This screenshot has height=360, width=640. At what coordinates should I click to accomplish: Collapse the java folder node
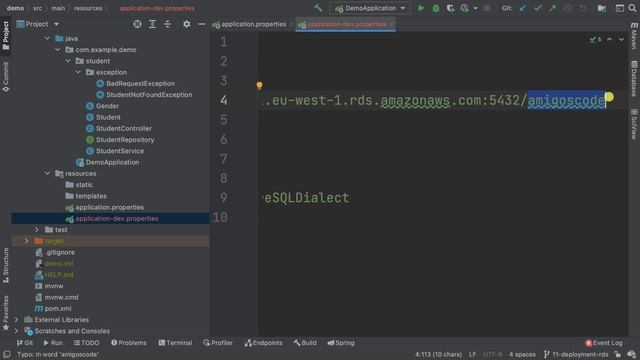(47, 38)
